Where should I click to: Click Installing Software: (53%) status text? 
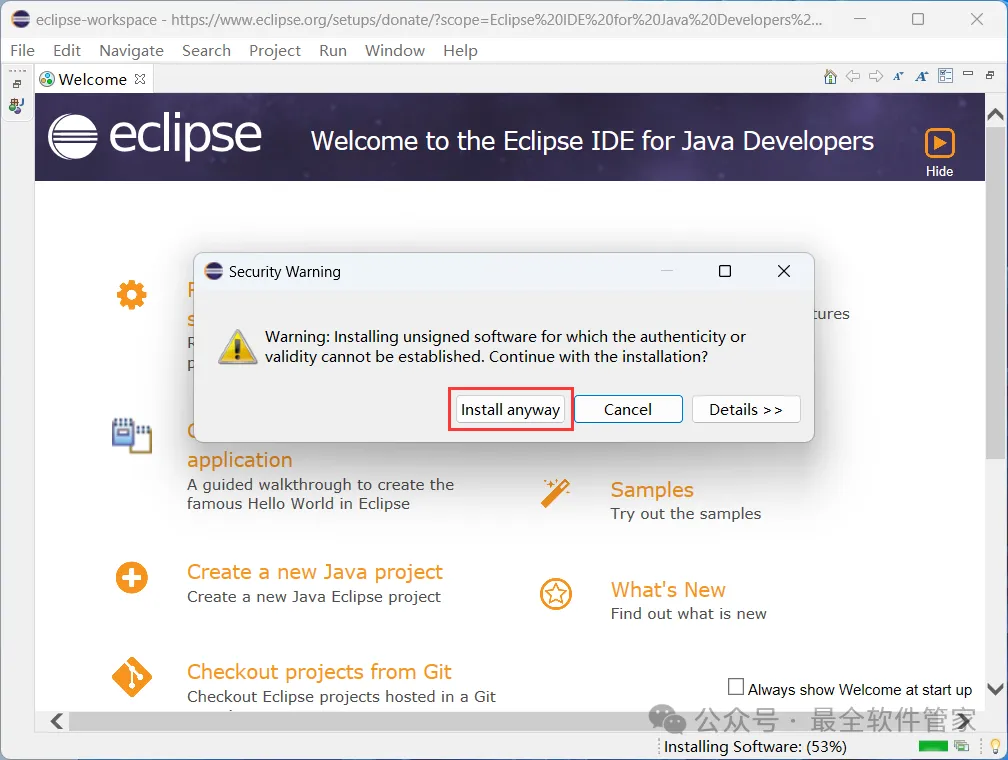coord(755,746)
